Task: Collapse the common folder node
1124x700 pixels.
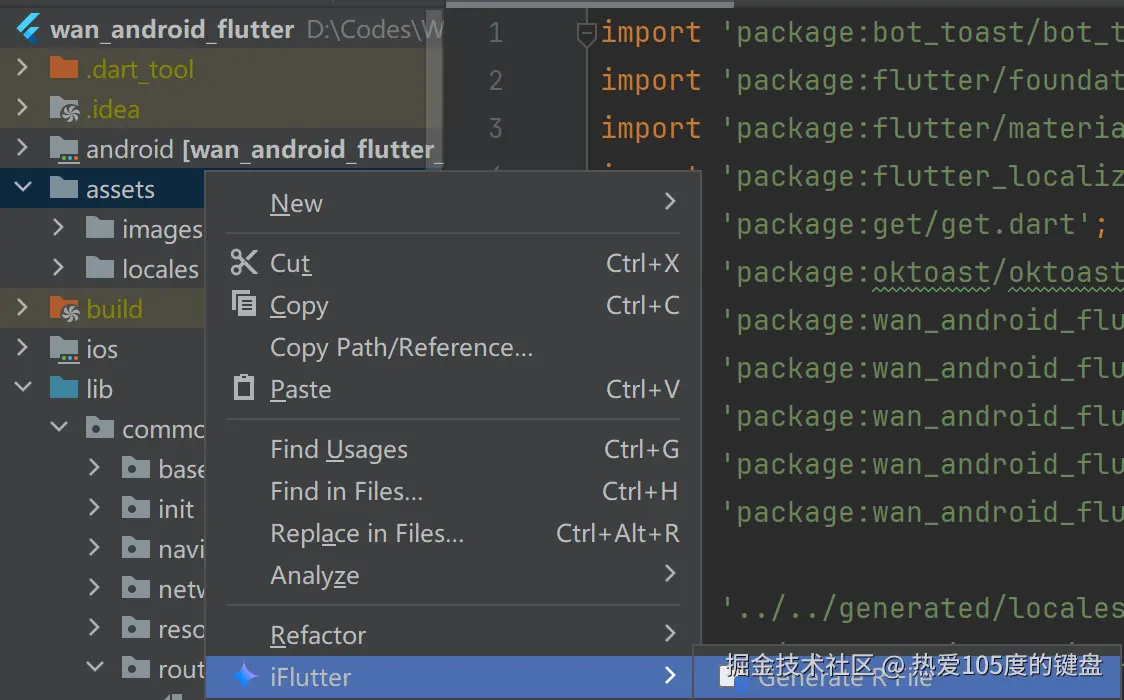Action: click(59, 428)
